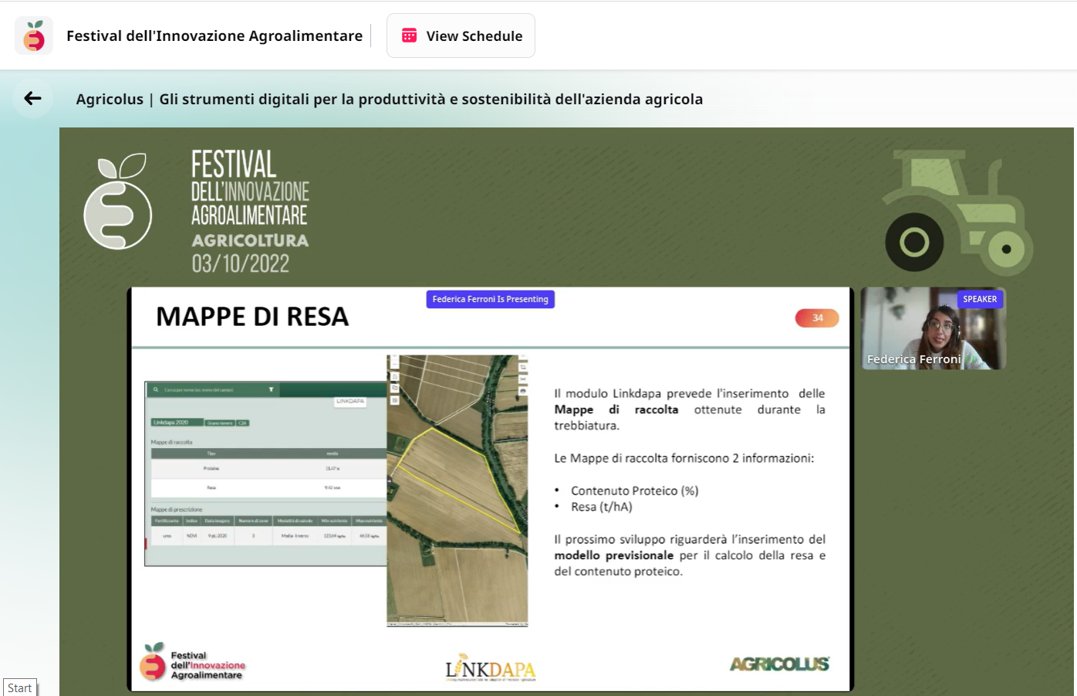
Task: Click the Linkdapa app screenshot panel
Action: (266, 474)
